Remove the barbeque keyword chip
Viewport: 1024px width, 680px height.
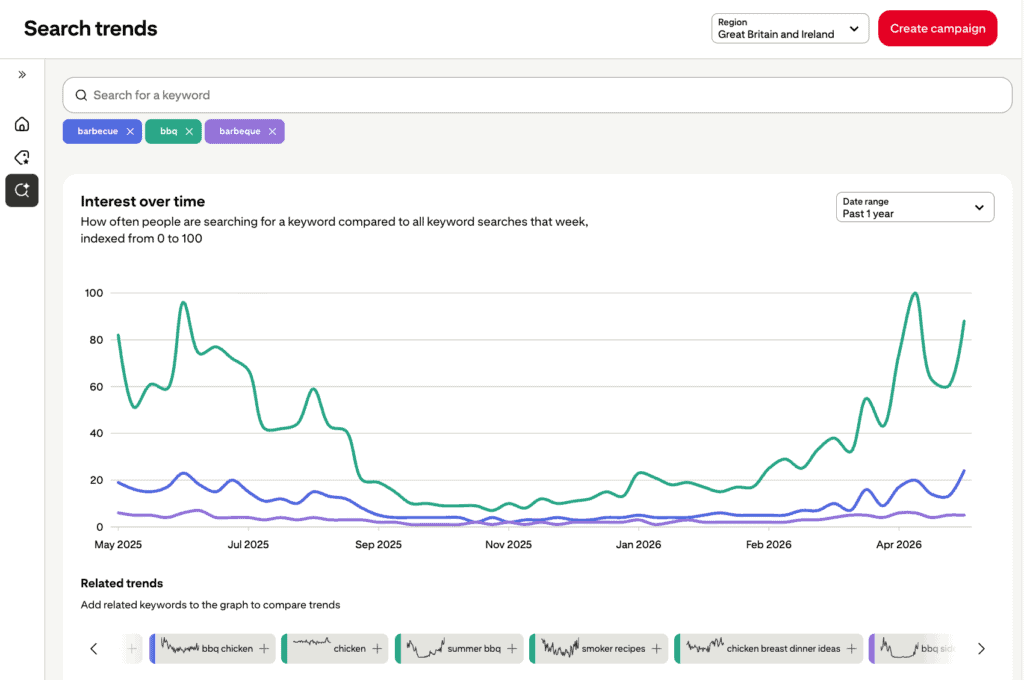tap(272, 131)
